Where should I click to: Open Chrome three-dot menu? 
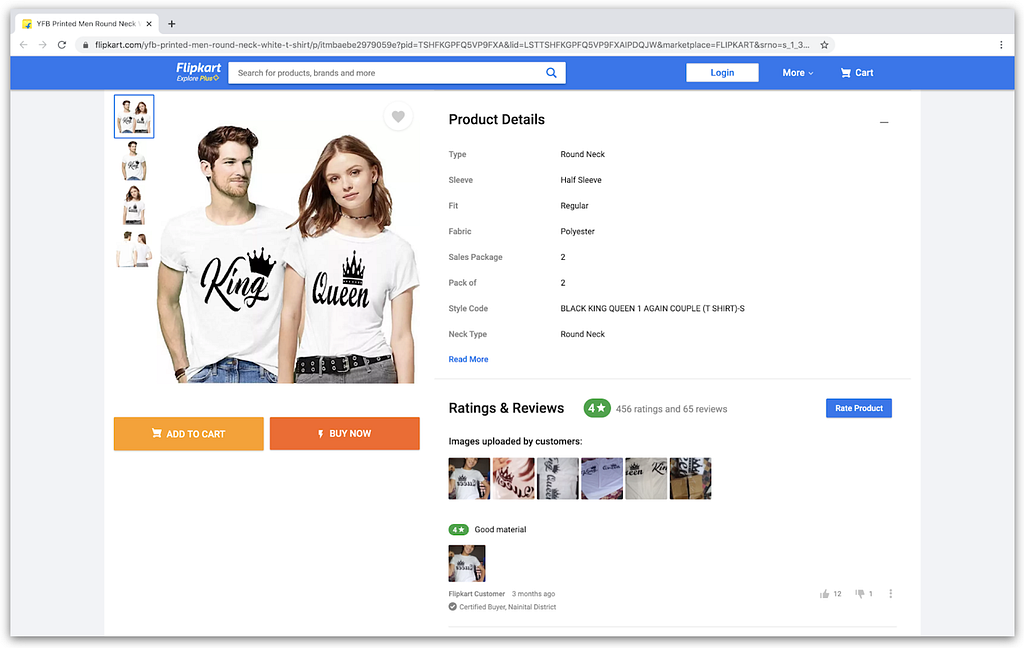(1000, 45)
